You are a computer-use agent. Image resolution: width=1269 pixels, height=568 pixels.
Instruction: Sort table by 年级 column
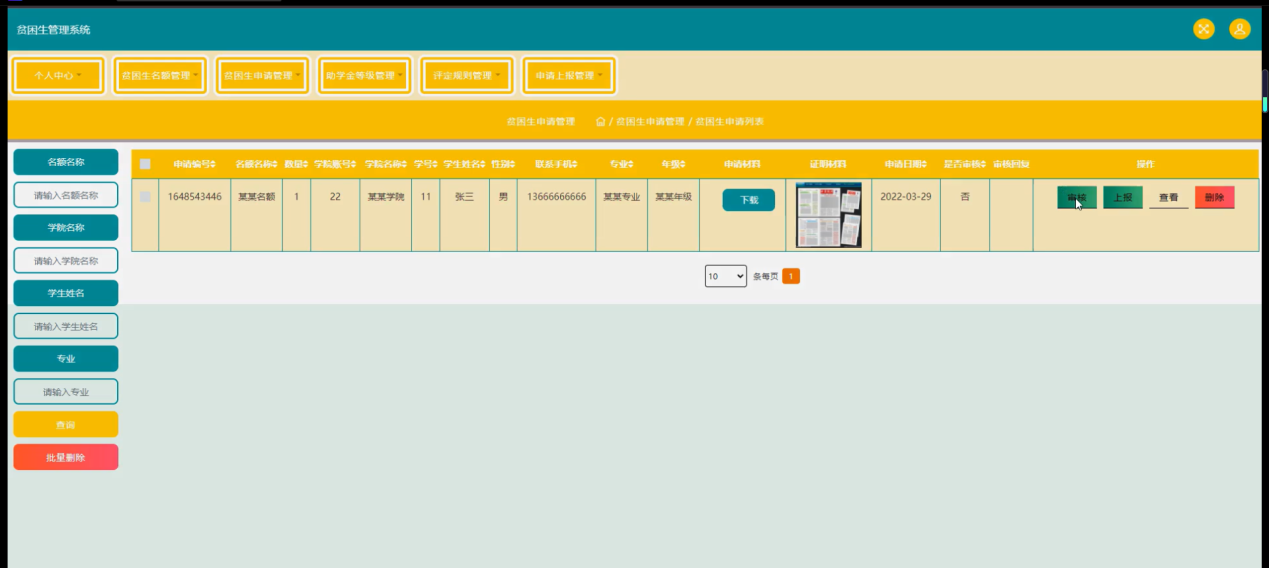tap(673, 164)
